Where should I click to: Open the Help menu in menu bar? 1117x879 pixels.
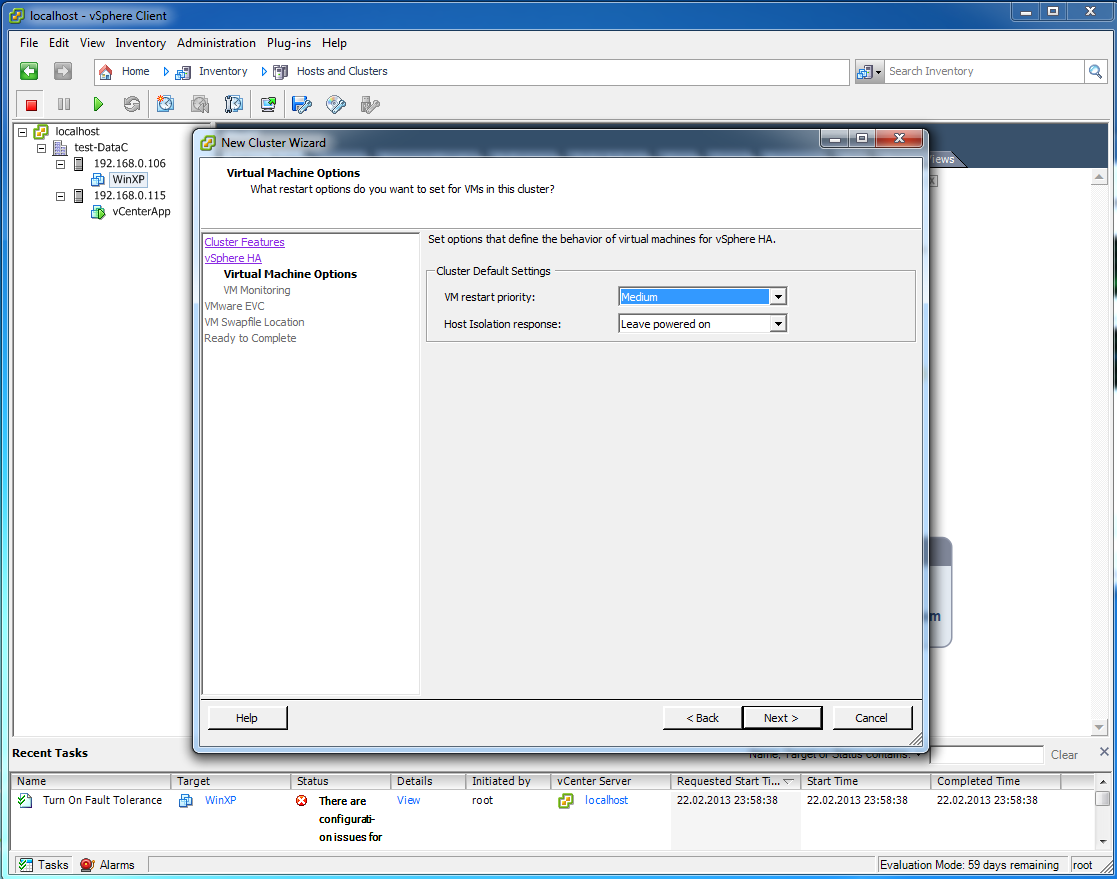334,43
